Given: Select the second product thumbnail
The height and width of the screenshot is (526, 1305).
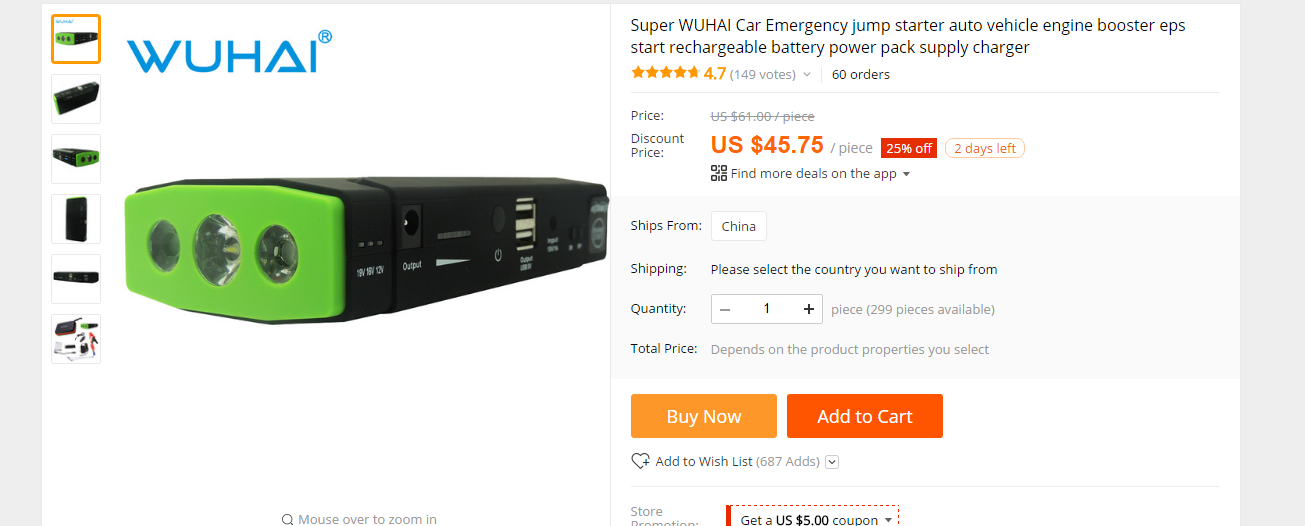Looking at the screenshot, I should click(x=76, y=99).
